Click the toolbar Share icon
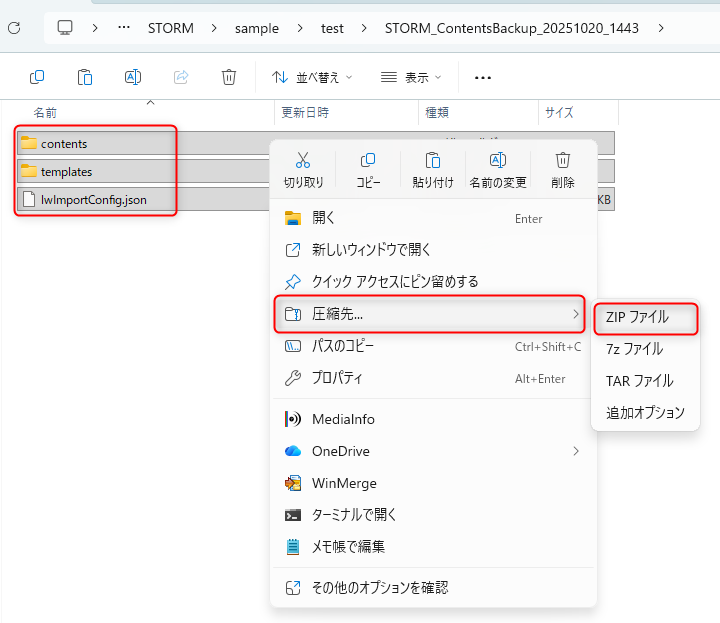The image size is (720, 623). pos(181,77)
